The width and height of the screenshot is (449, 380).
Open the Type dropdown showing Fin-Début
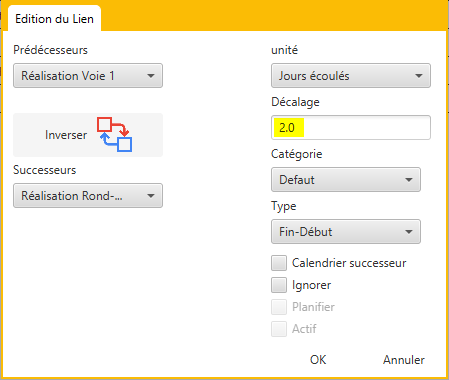pyautogui.click(x=346, y=232)
